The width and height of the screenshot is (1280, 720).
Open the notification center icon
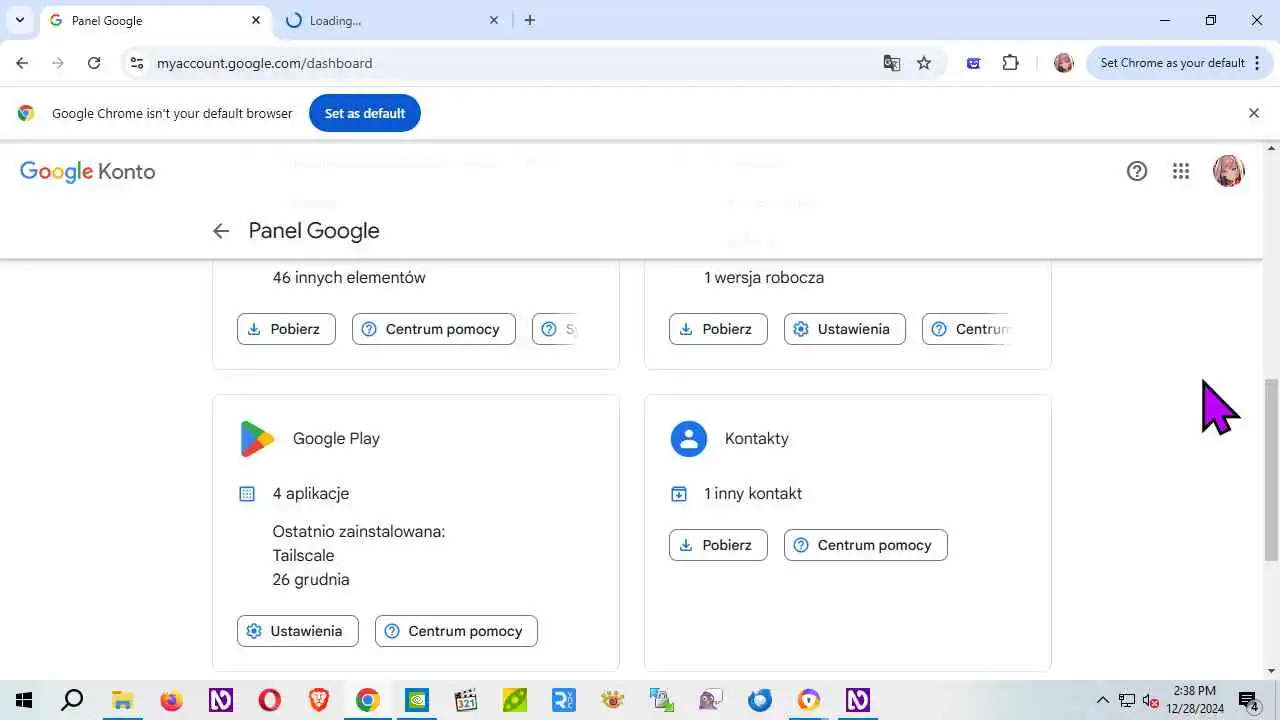[1248, 700]
